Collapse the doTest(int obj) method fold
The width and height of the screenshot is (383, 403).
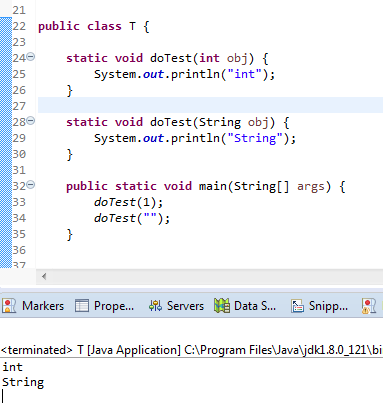tap(30, 57)
